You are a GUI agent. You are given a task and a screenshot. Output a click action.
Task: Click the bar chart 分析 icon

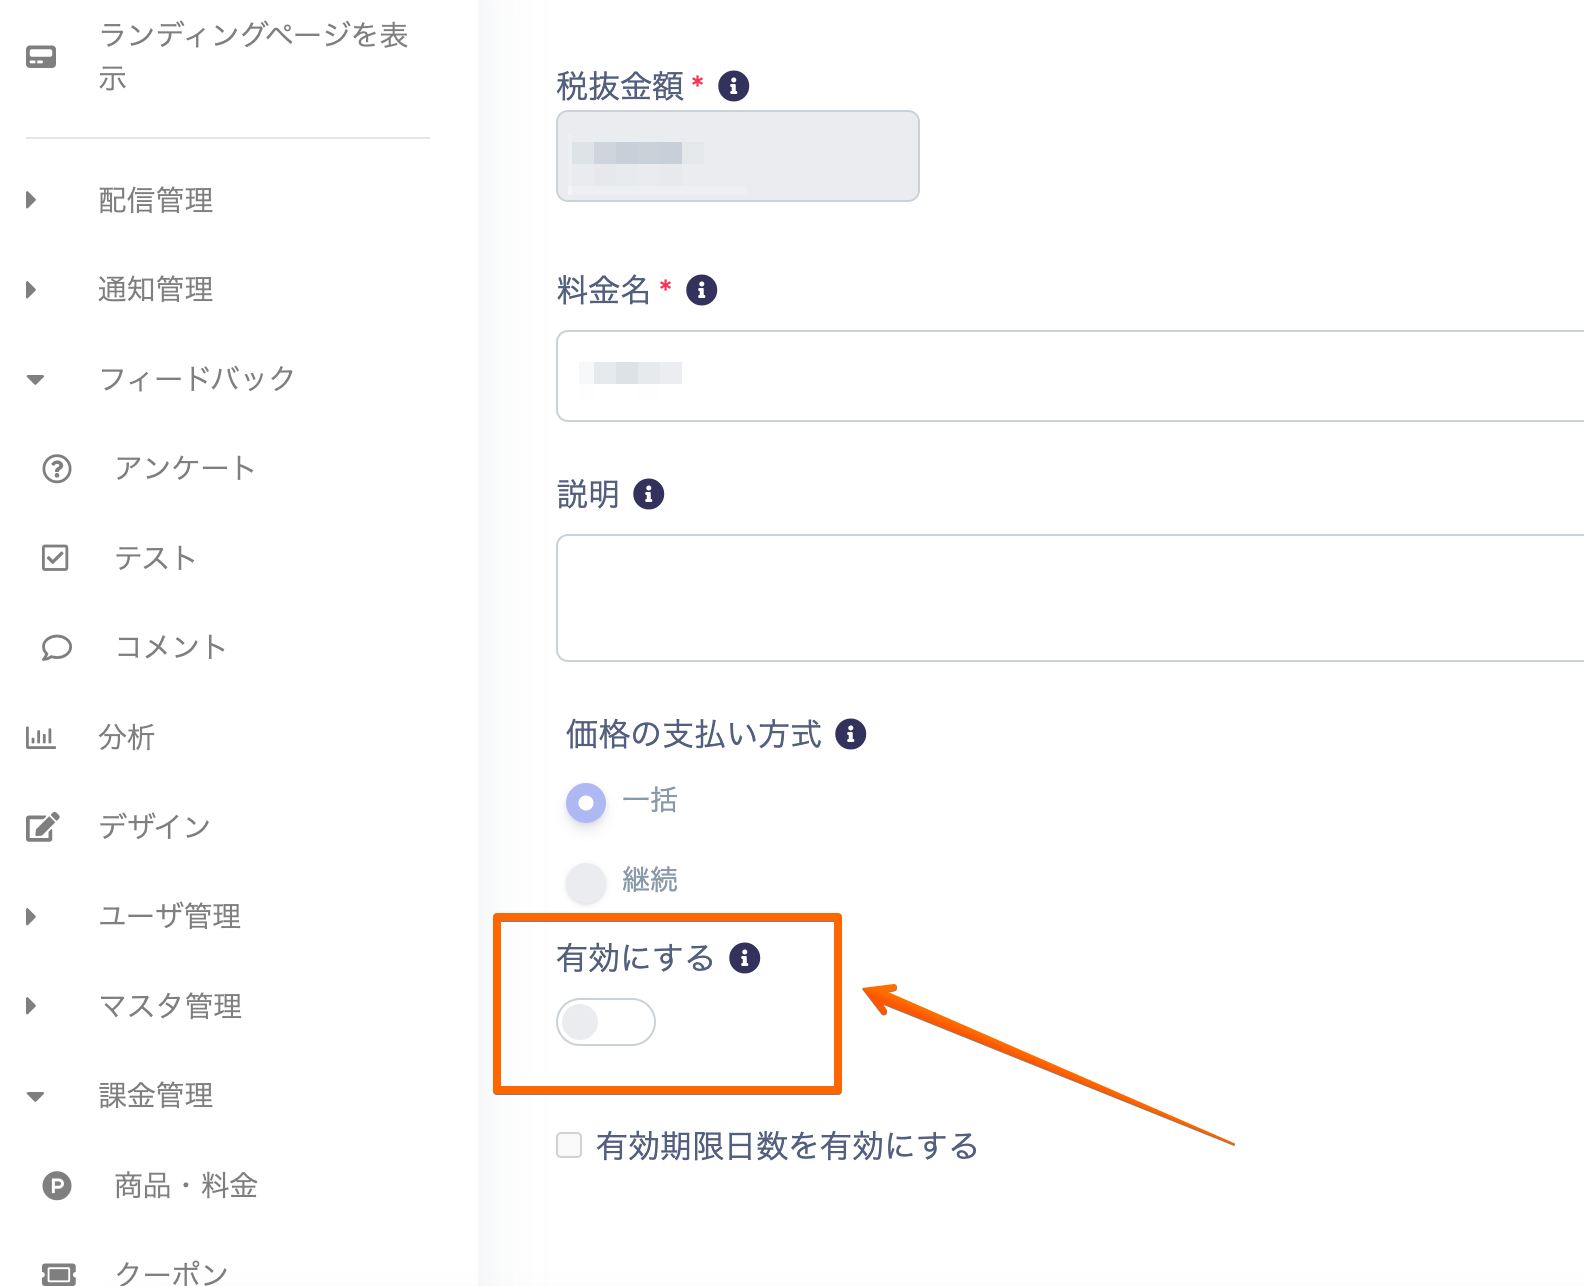41,737
